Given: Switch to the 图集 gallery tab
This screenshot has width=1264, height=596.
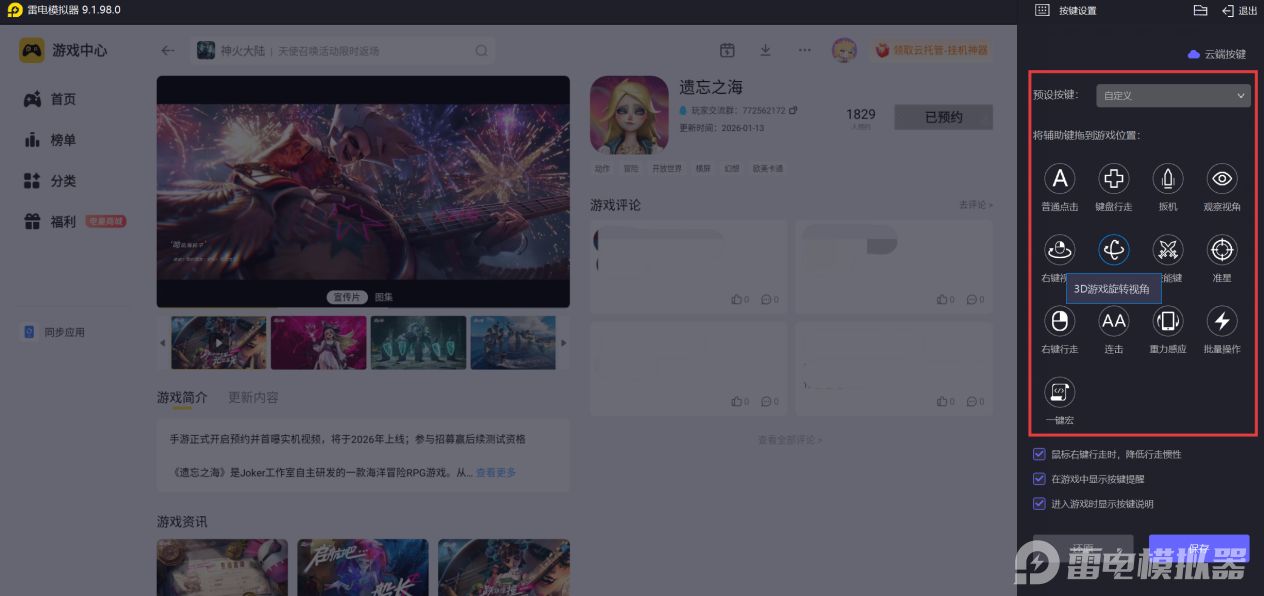Looking at the screenshot, I should (384, 297).
